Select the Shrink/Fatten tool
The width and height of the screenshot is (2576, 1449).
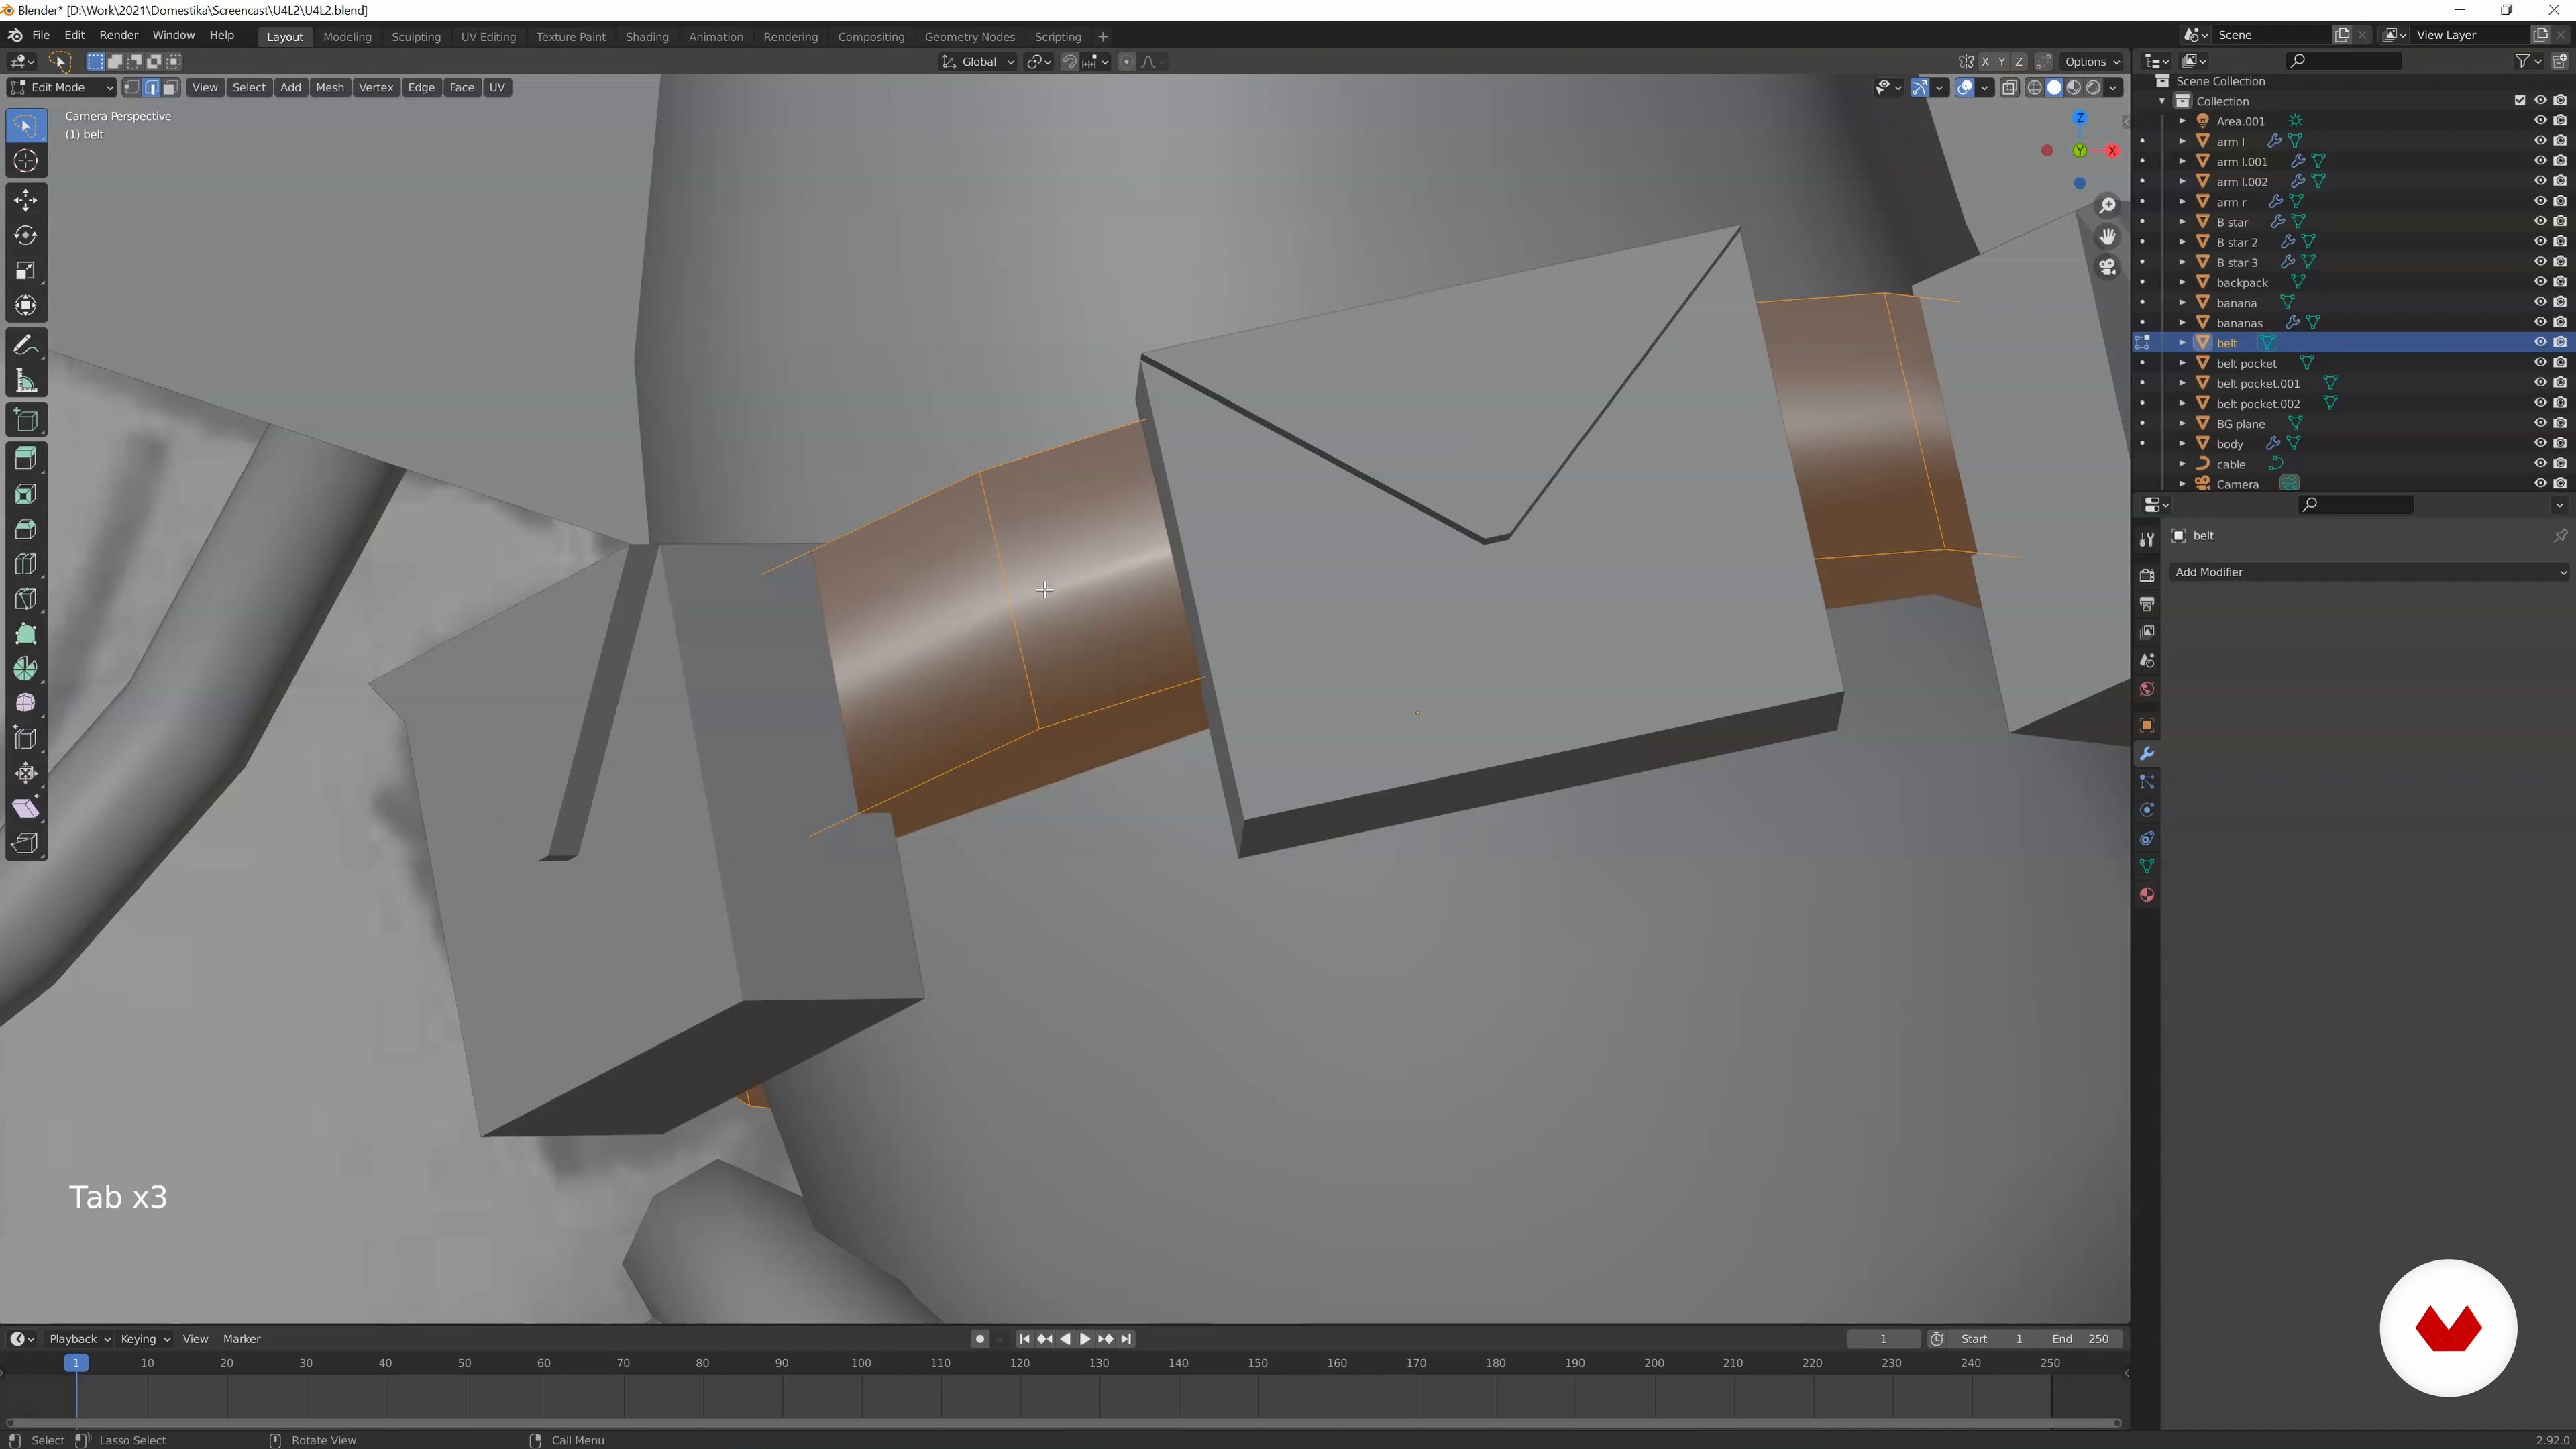point(25,773)
